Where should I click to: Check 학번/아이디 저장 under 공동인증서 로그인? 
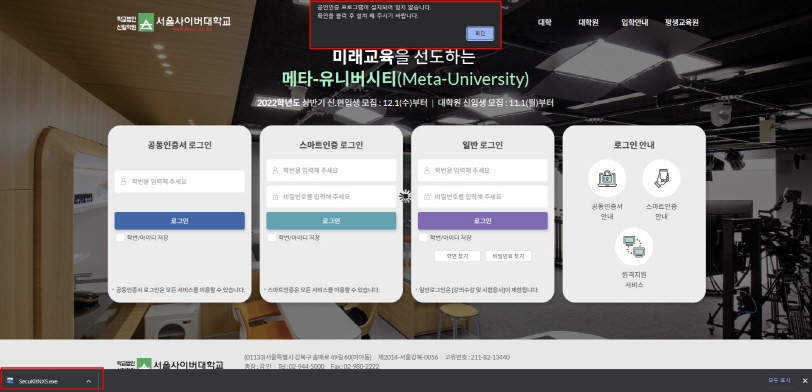tap(120, 238)
